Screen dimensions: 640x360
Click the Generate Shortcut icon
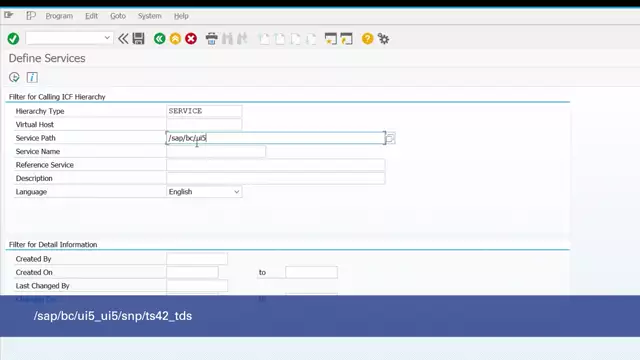tap(346, 39)
